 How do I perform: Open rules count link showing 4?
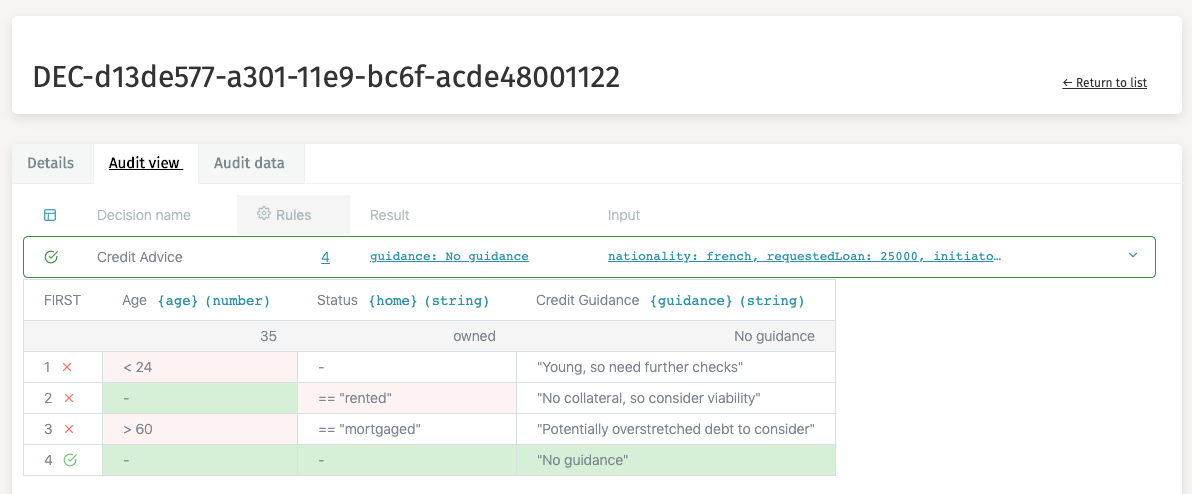[325, 257]
